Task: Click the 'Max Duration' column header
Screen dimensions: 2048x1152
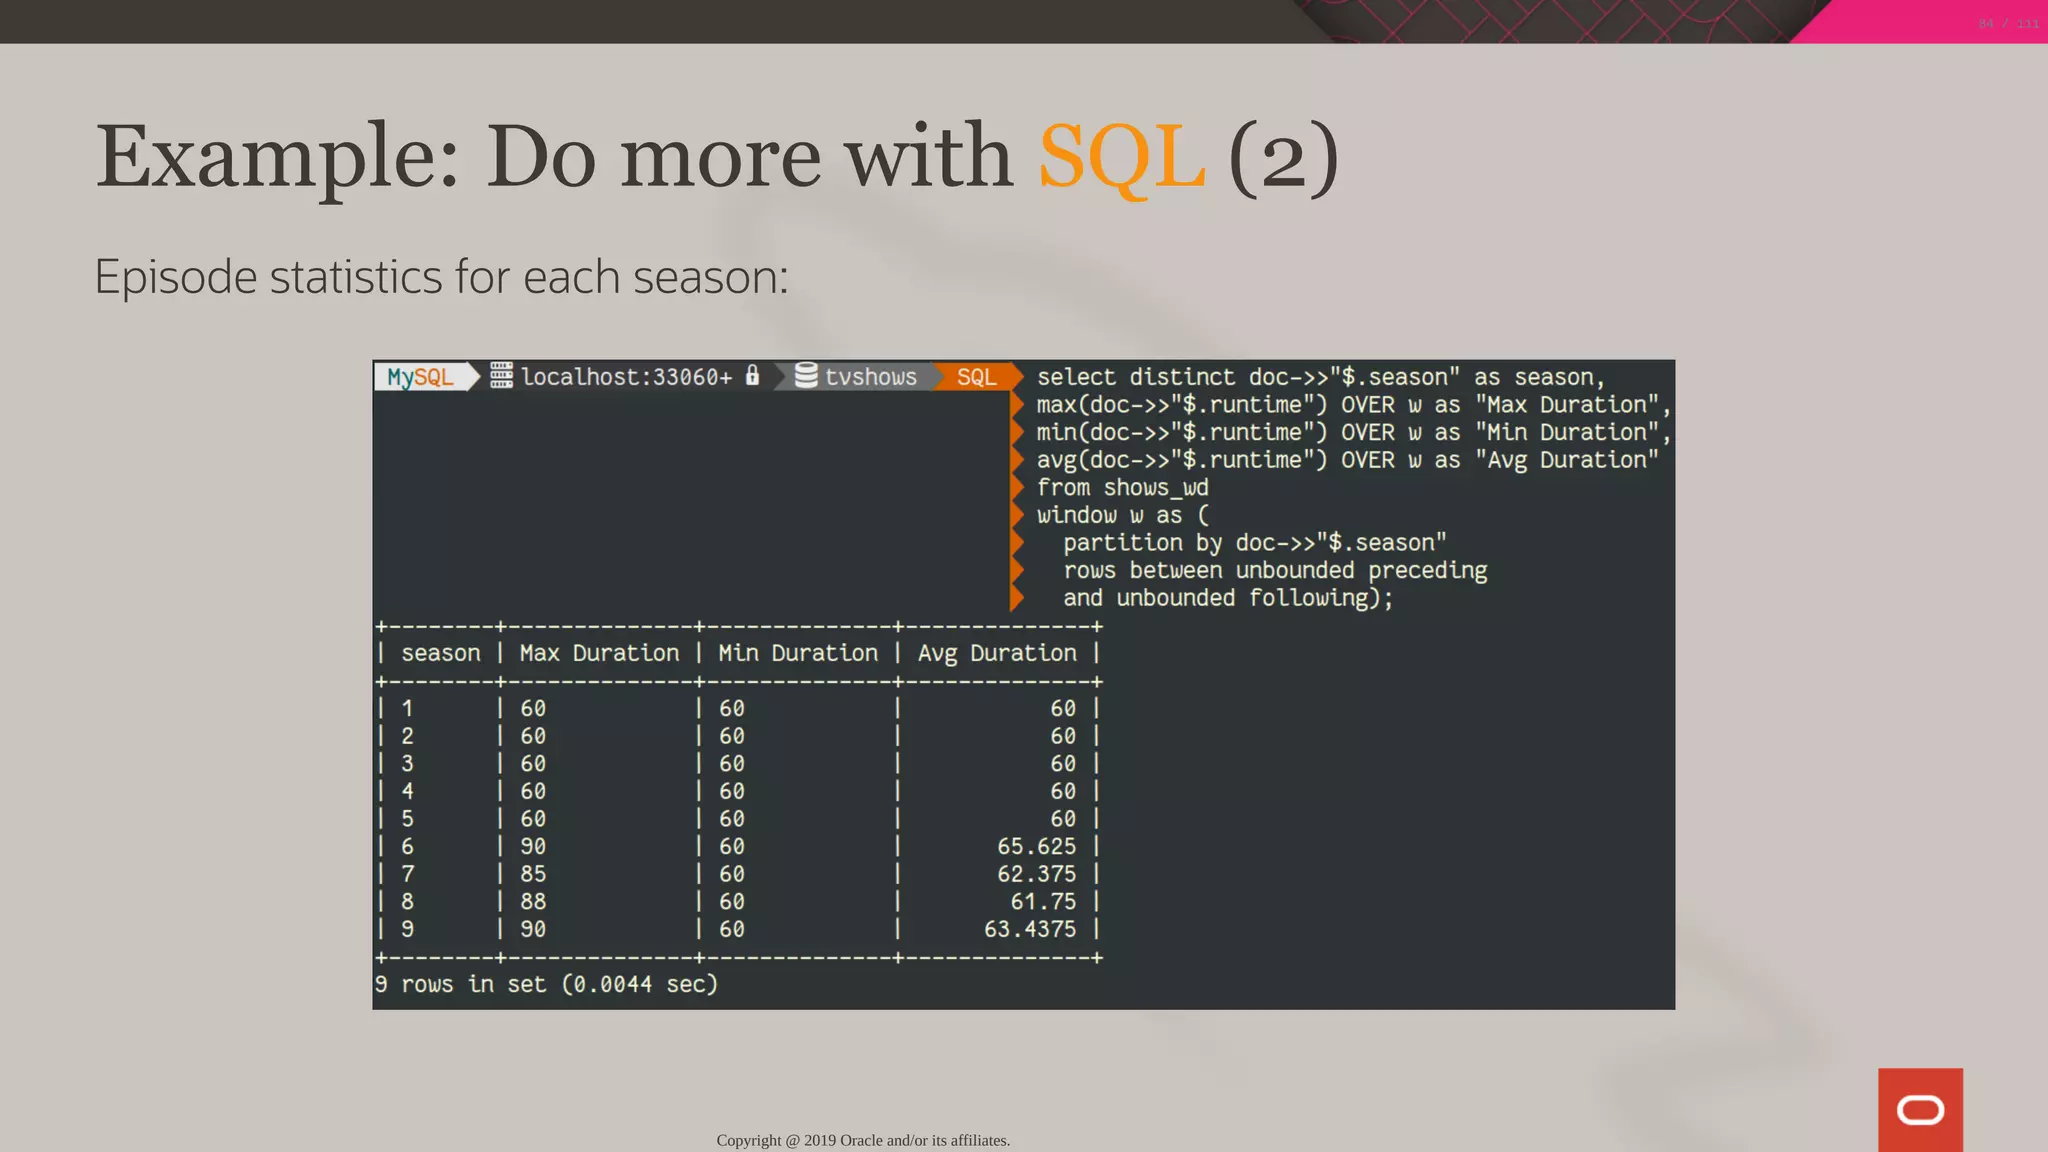Action: coord(599,653)
